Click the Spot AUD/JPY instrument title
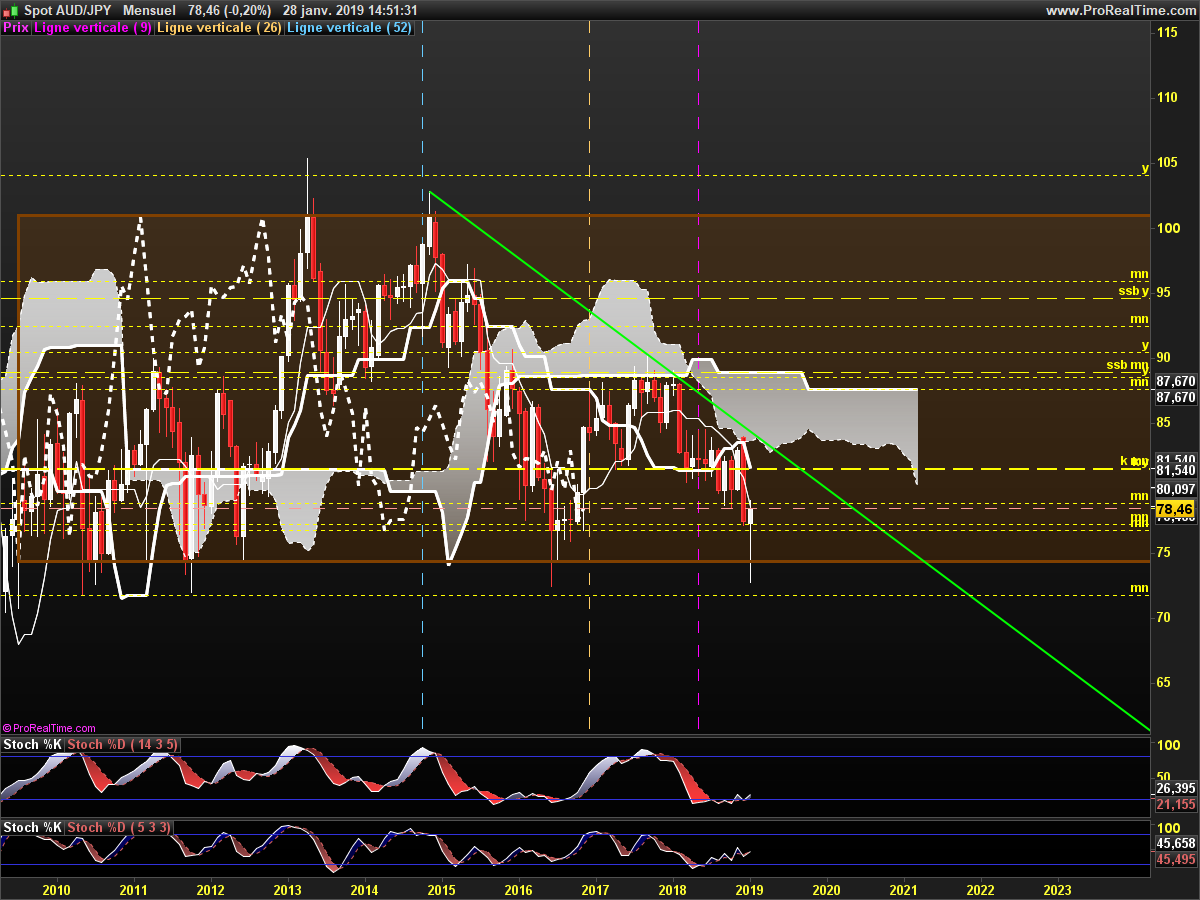The height and width of the screenshot is (900, 1200). (x=67, y=10)
